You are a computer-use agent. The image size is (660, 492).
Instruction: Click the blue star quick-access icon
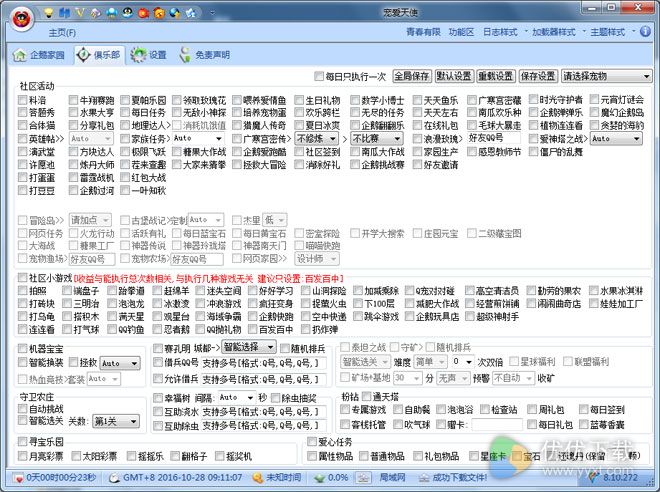click(x=191, y=13)
